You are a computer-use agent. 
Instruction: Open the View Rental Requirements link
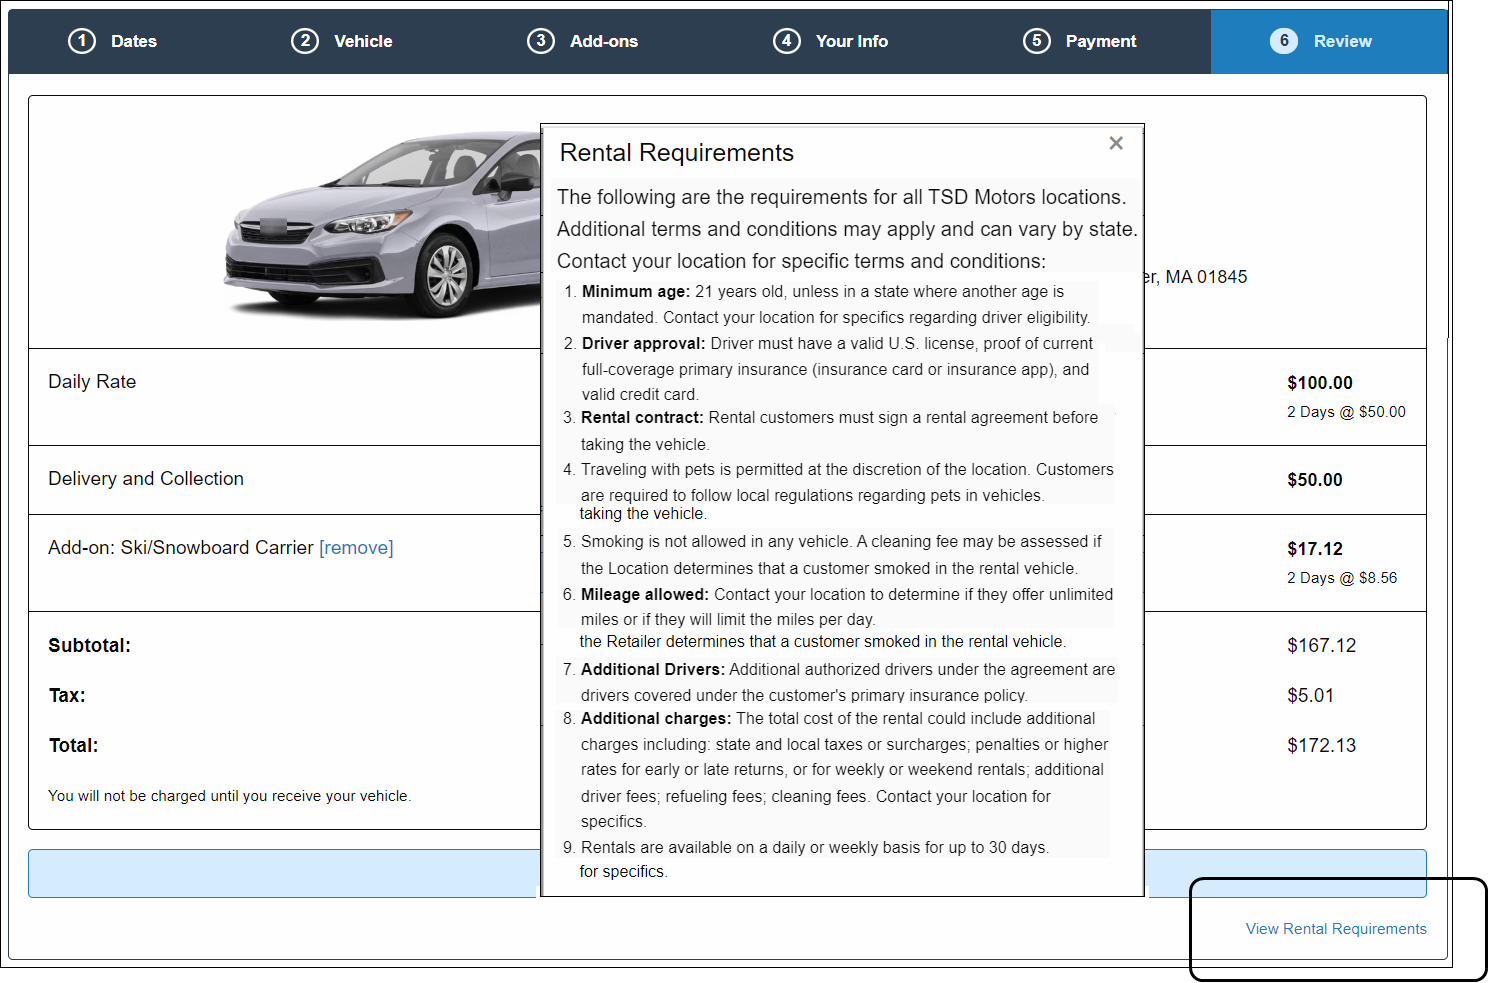(1336, 929)
